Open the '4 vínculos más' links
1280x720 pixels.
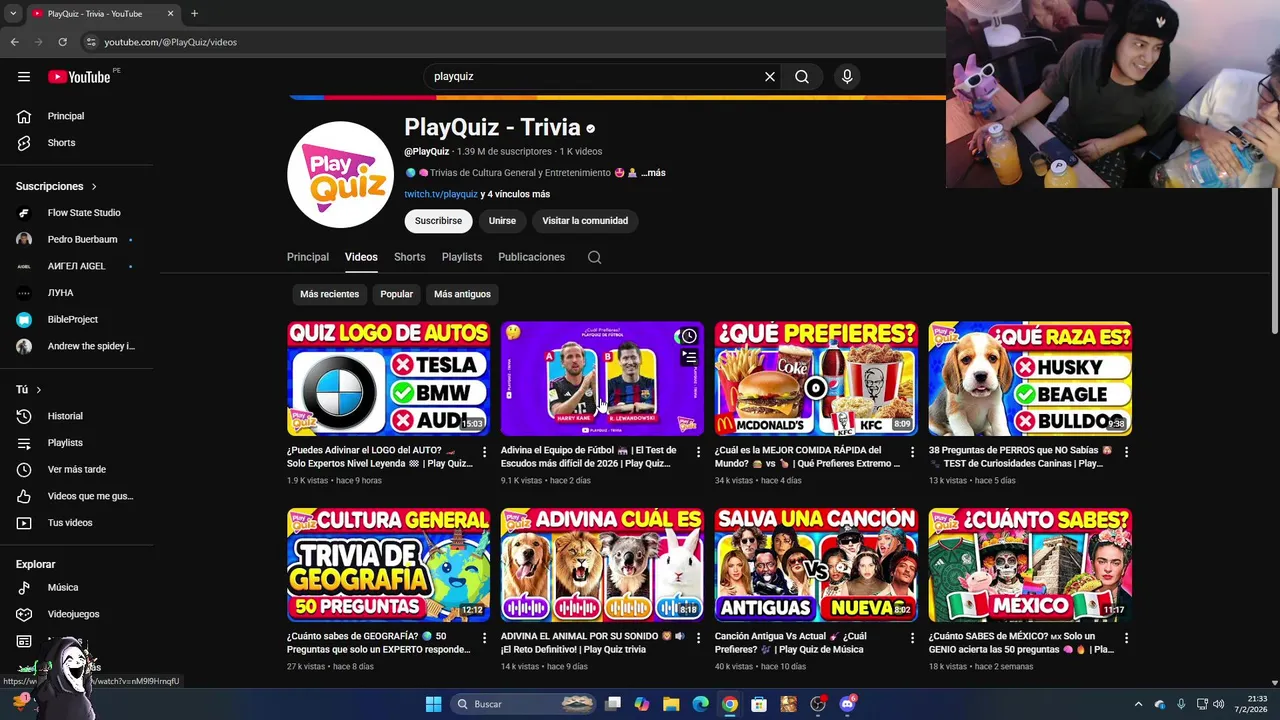coord(515,194)
